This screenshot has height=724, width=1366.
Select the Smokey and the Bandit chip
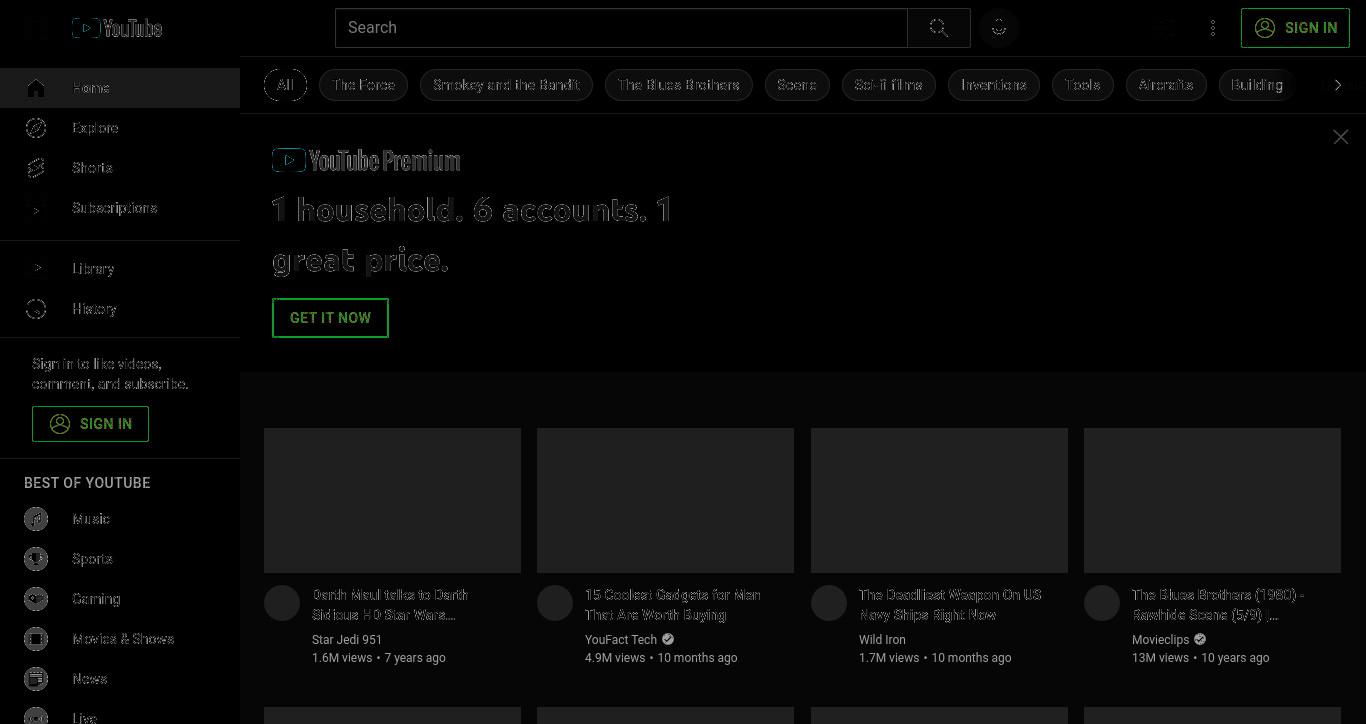(x=506, y=85)
